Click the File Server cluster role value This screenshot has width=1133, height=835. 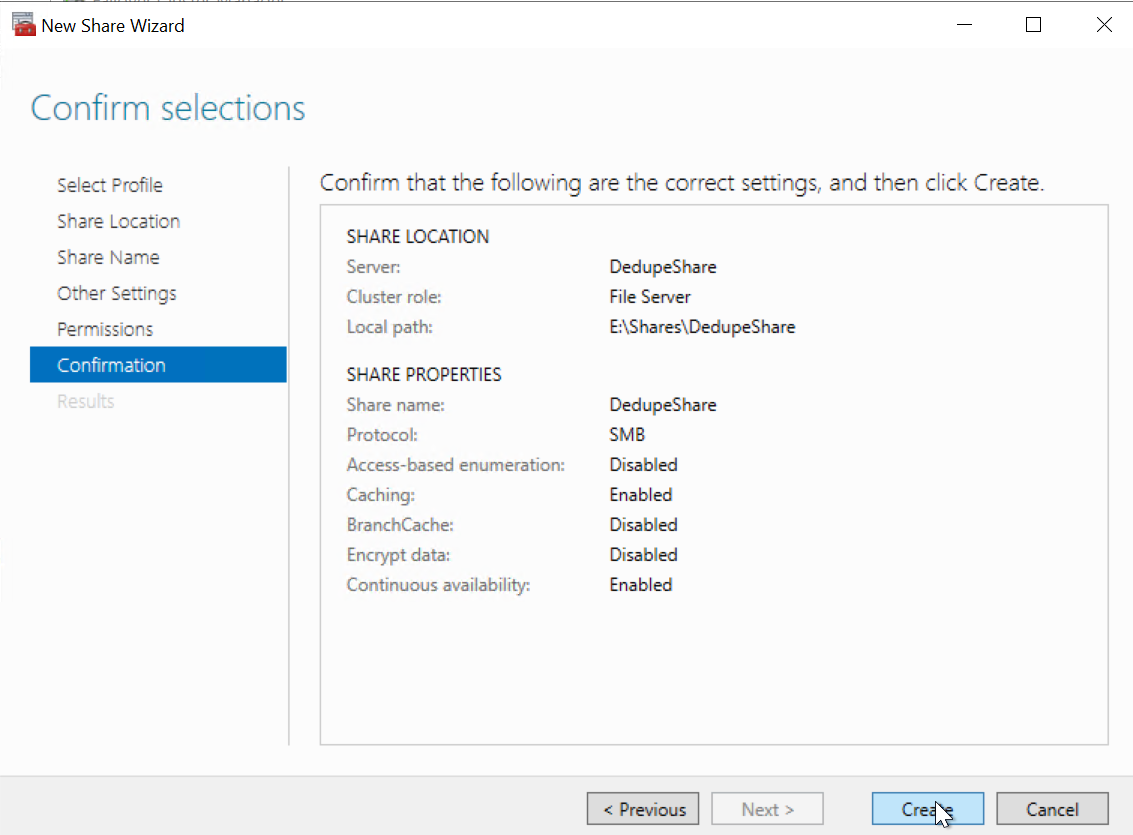tap(650, 297)
